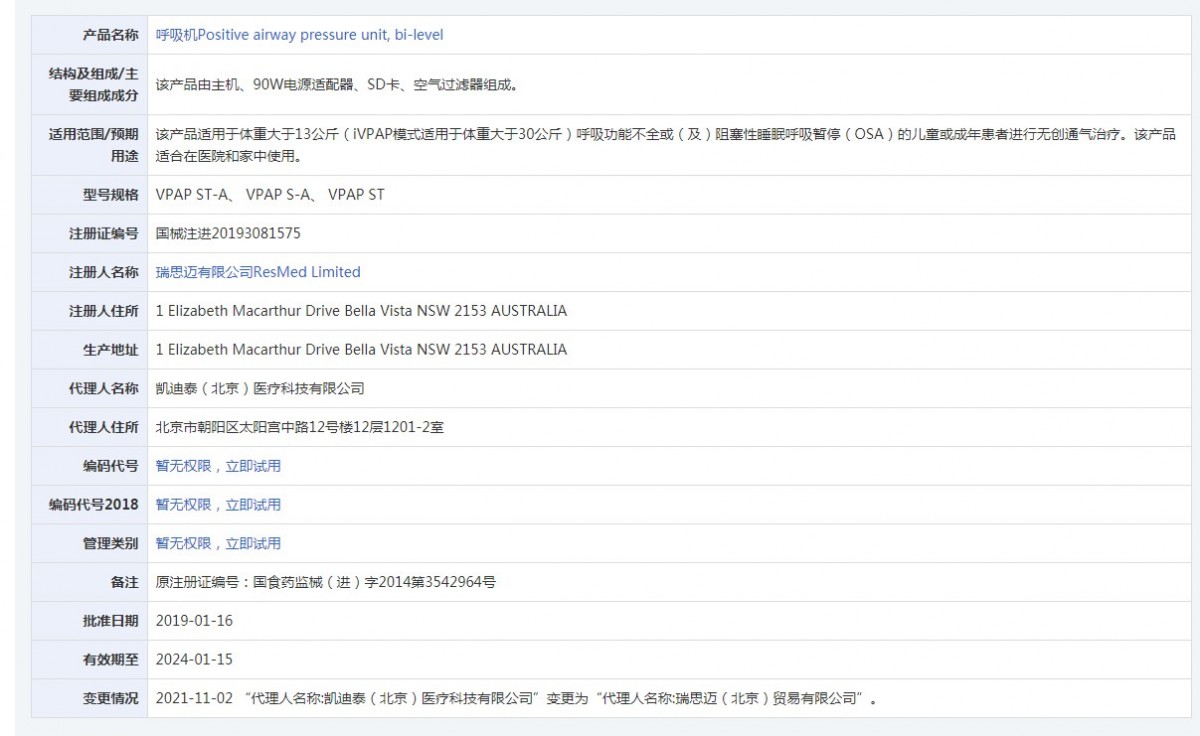Open the 呼吸机Positive airway pressure unit, bi-level link
The image size is (1200, 736).
pos(300,35)
